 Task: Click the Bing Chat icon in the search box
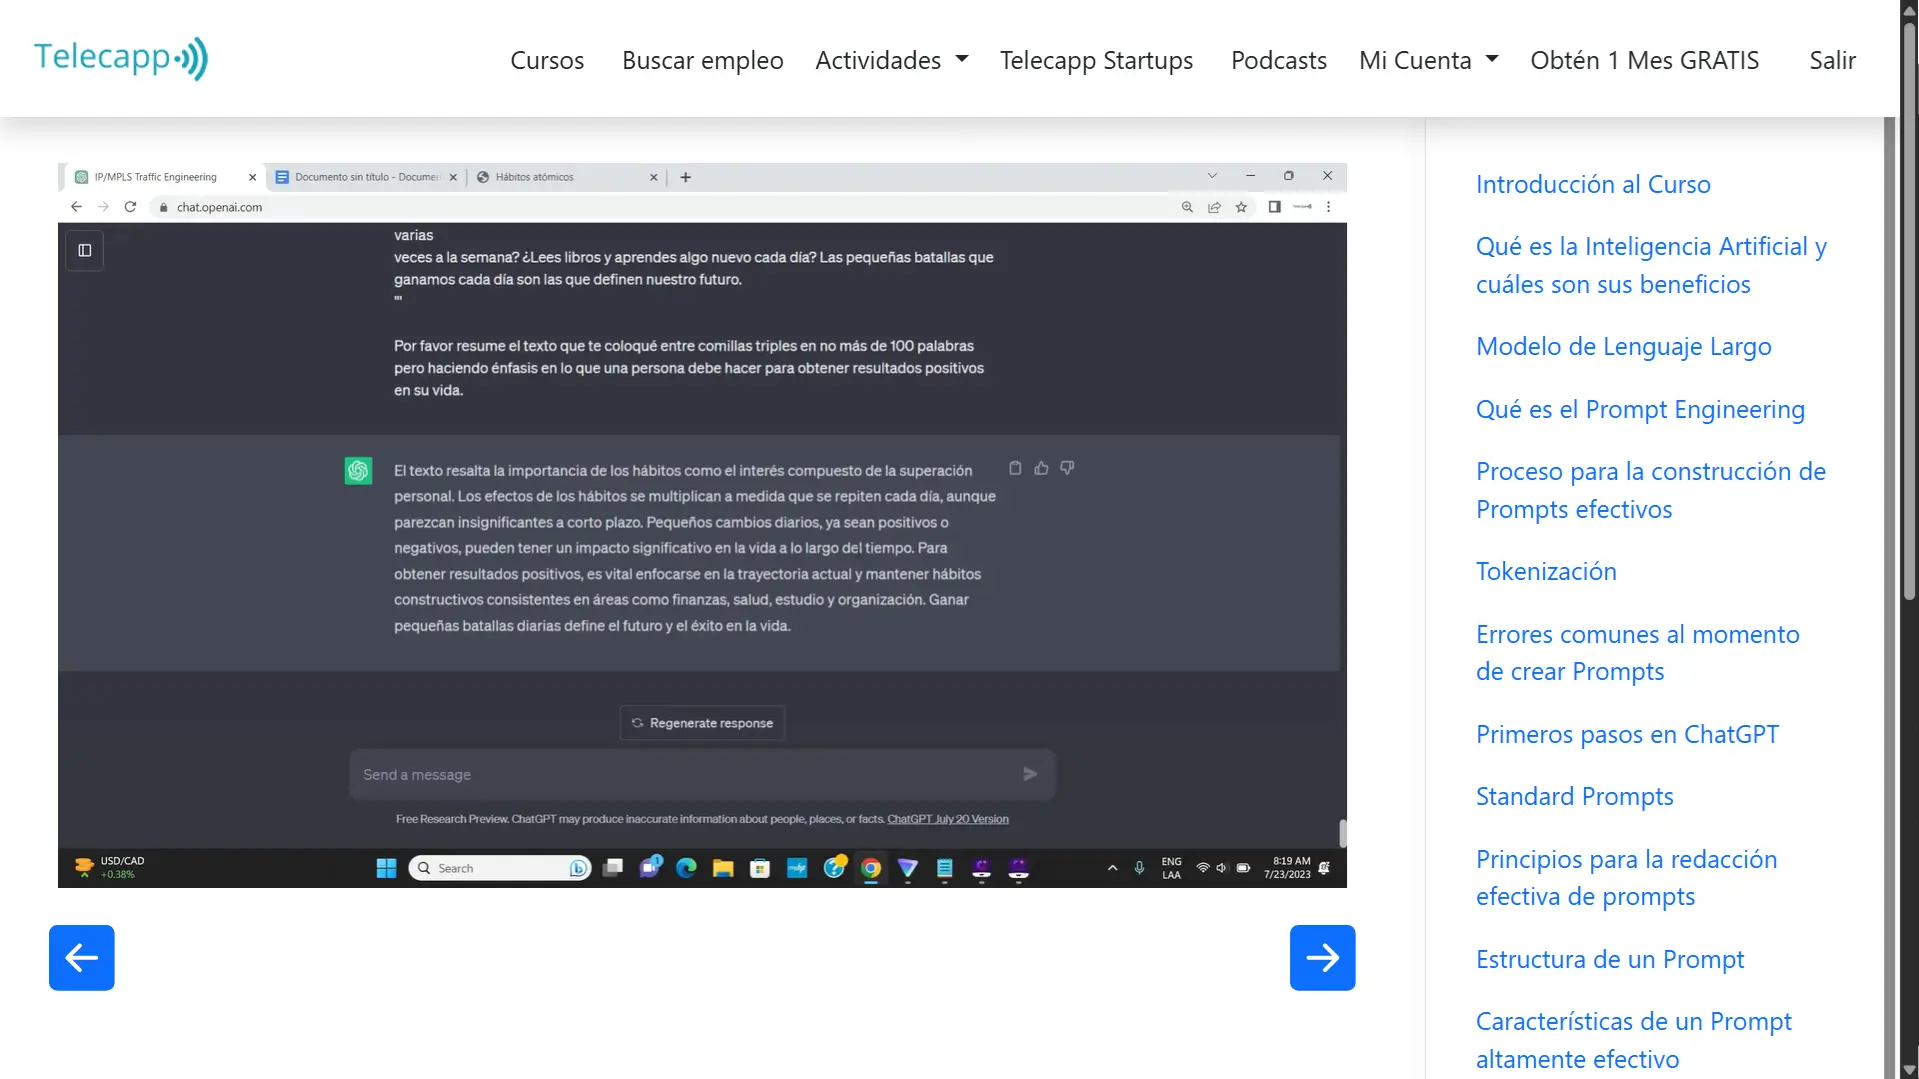click(578, 868)
